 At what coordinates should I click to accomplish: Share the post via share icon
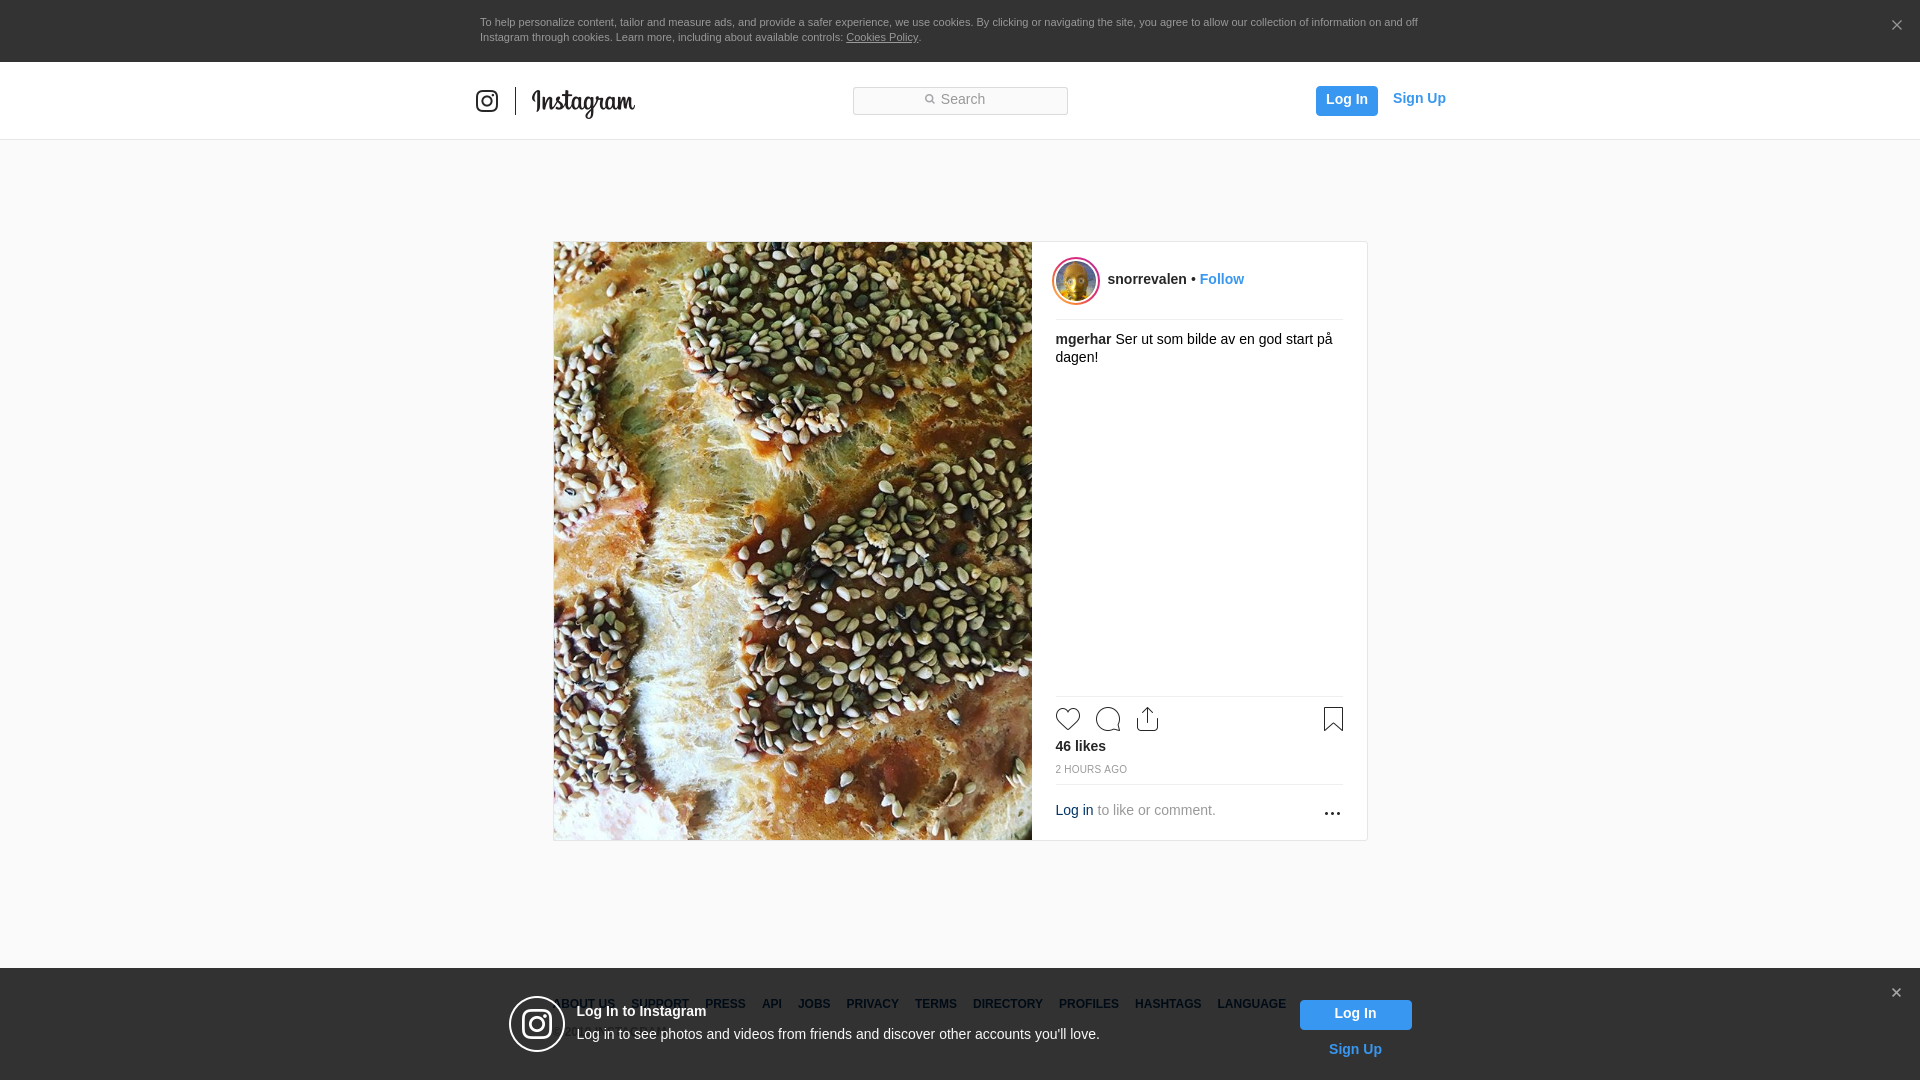click(1148, 719)
